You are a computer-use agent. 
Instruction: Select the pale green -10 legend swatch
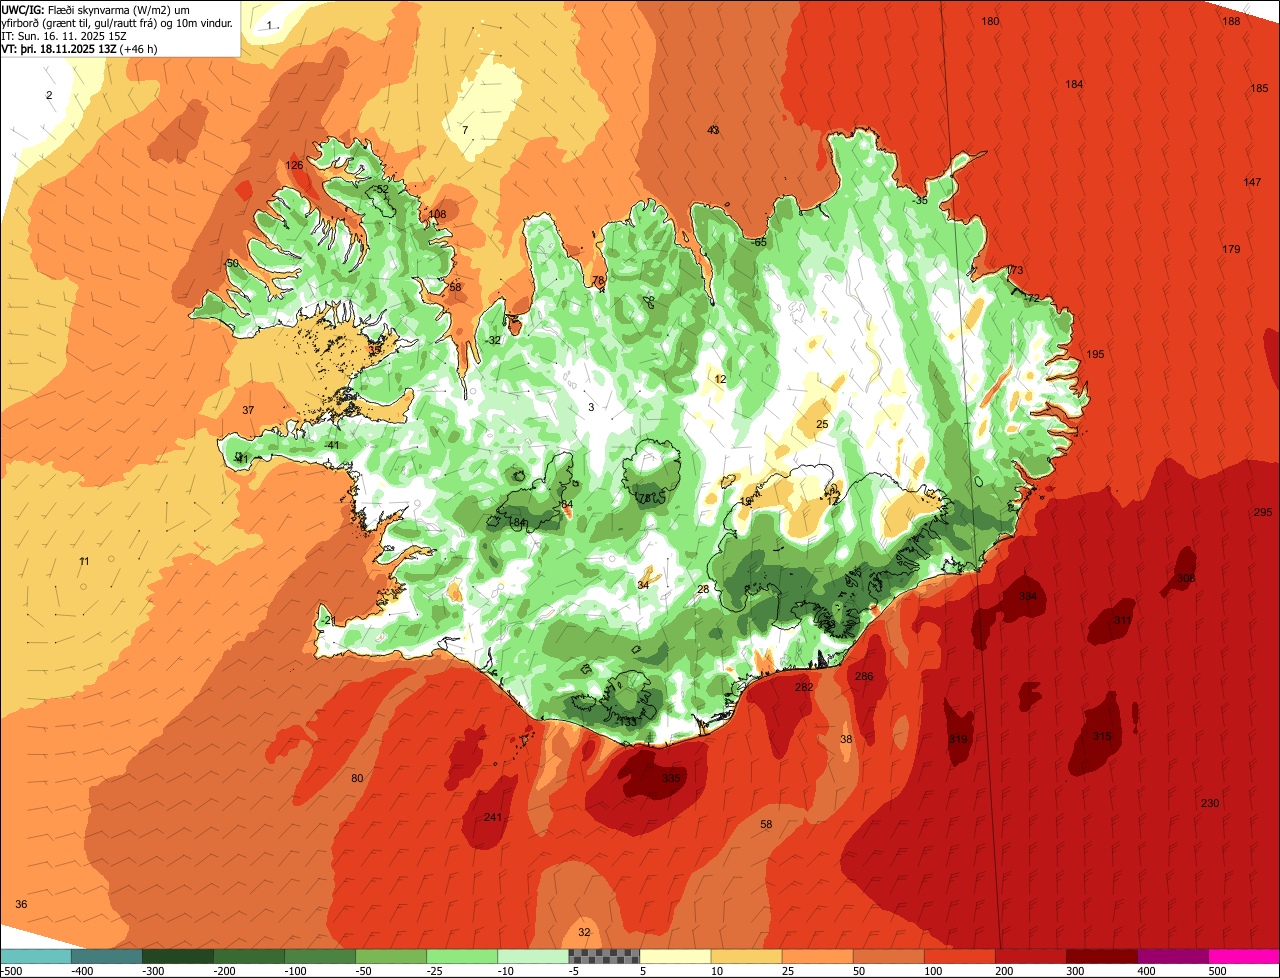click(533, 956)
